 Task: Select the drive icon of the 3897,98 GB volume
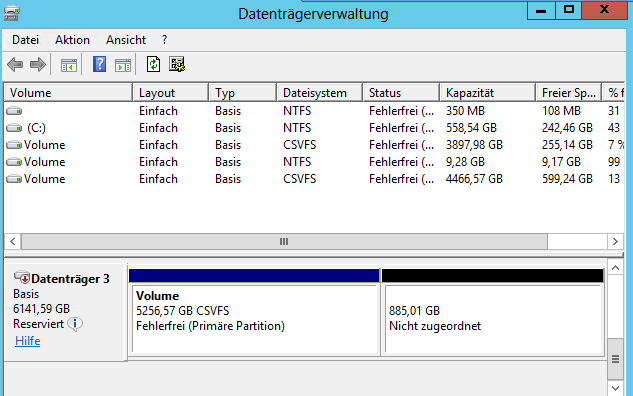tap(14, 145)
